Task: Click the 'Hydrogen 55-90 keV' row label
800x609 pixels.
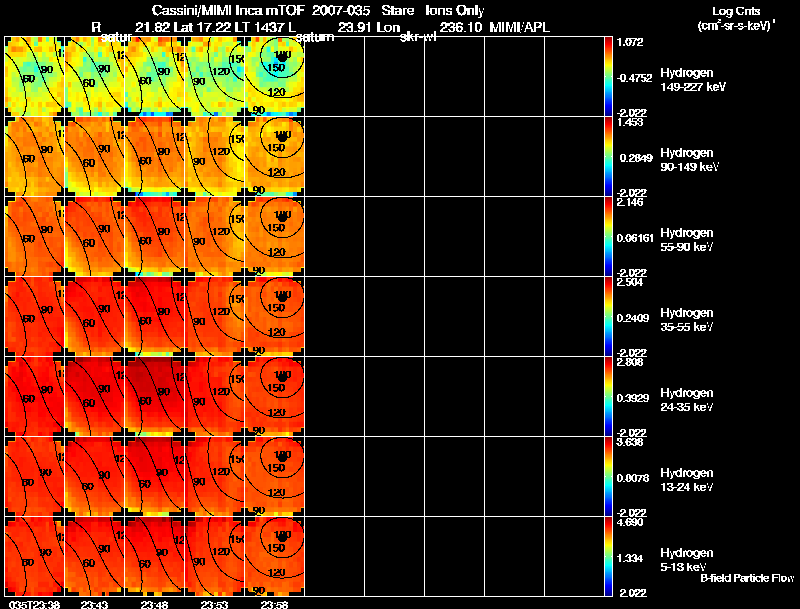Action: 687,240
